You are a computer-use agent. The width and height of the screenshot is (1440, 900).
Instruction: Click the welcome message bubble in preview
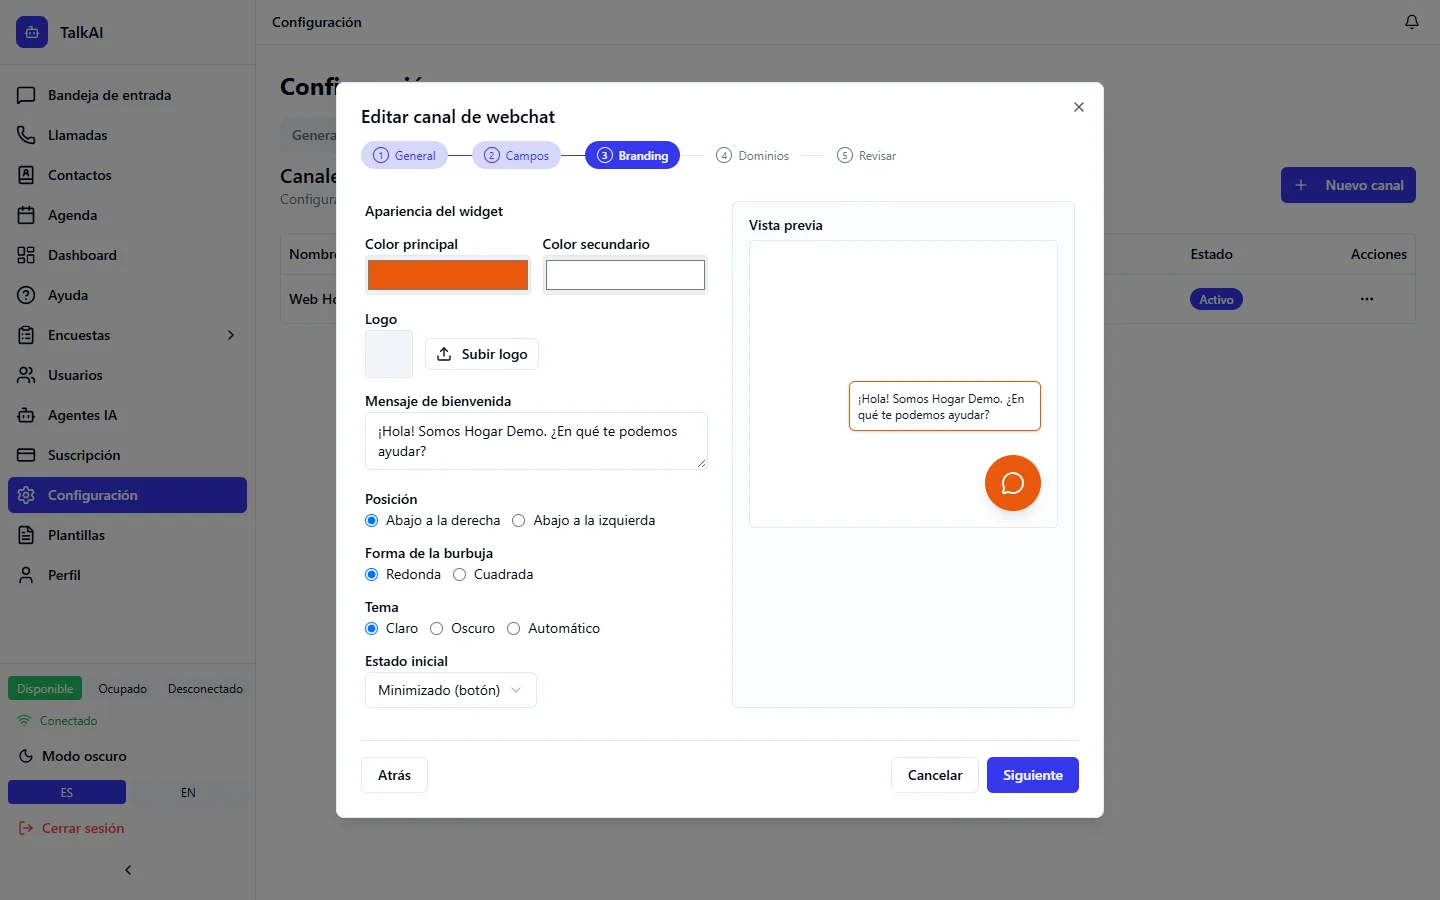coord(945,406)
